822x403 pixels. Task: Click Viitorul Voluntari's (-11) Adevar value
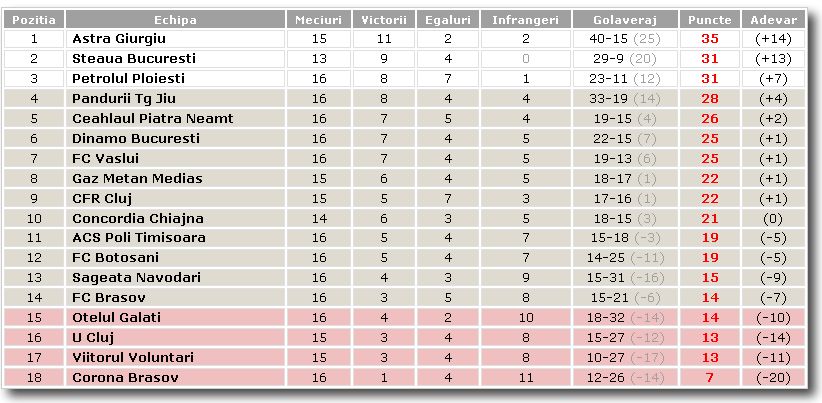(x=773, y=357)
